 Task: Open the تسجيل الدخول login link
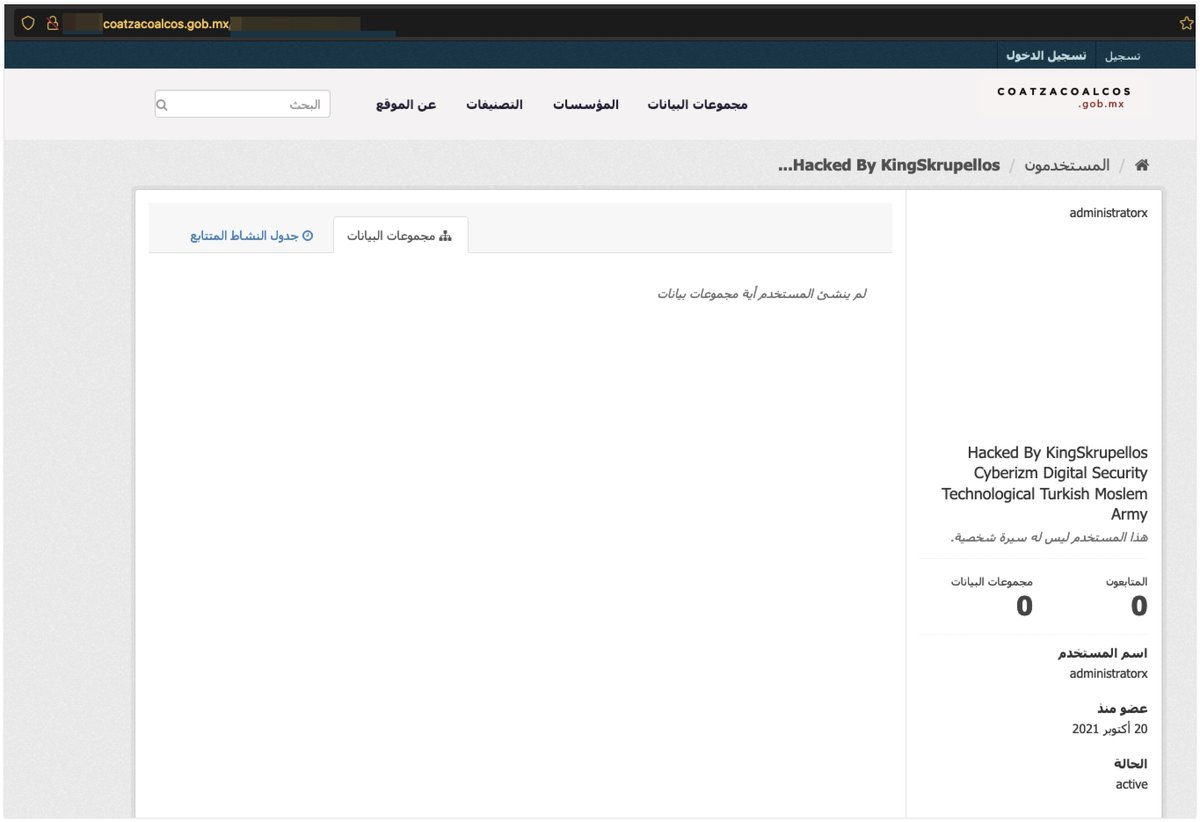pos(1046,56)
